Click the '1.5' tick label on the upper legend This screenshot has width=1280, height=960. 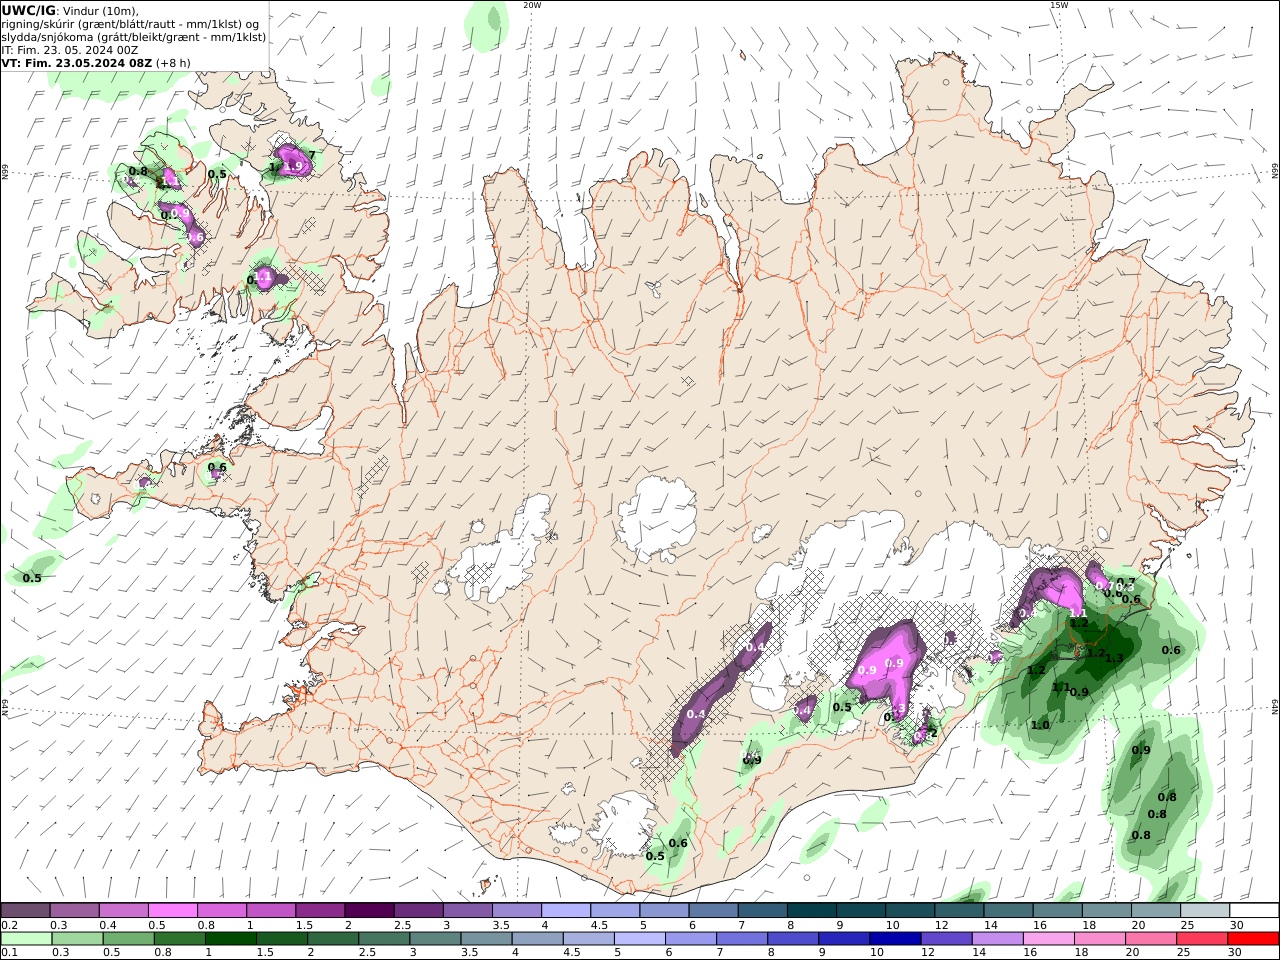304,925
